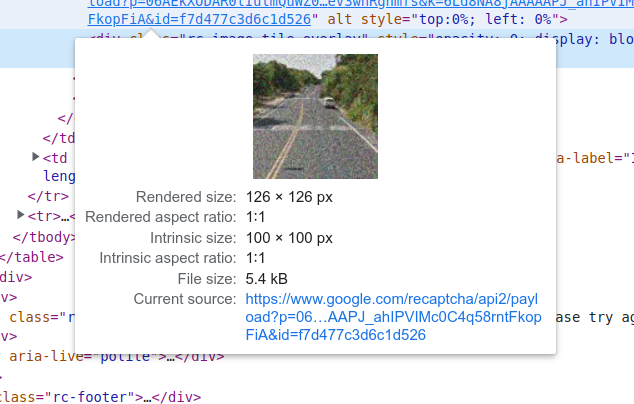This screenshot has width=634, height=404.
Task: Expand the collapsed <td> element node
Action: coord(36,157)
